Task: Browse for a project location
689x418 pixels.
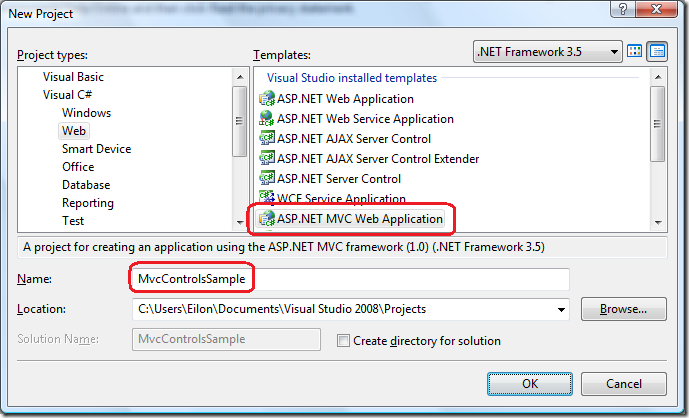Action: coord(624,309)
